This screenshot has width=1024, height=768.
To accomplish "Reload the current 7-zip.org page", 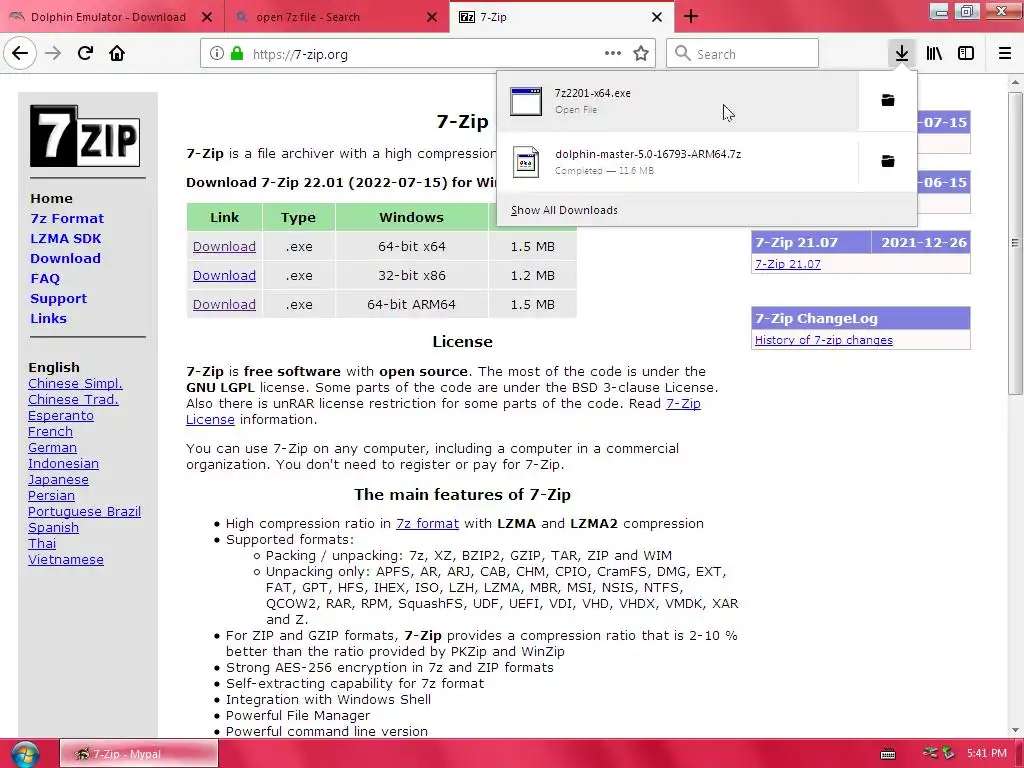I will (x=85, y=53).
